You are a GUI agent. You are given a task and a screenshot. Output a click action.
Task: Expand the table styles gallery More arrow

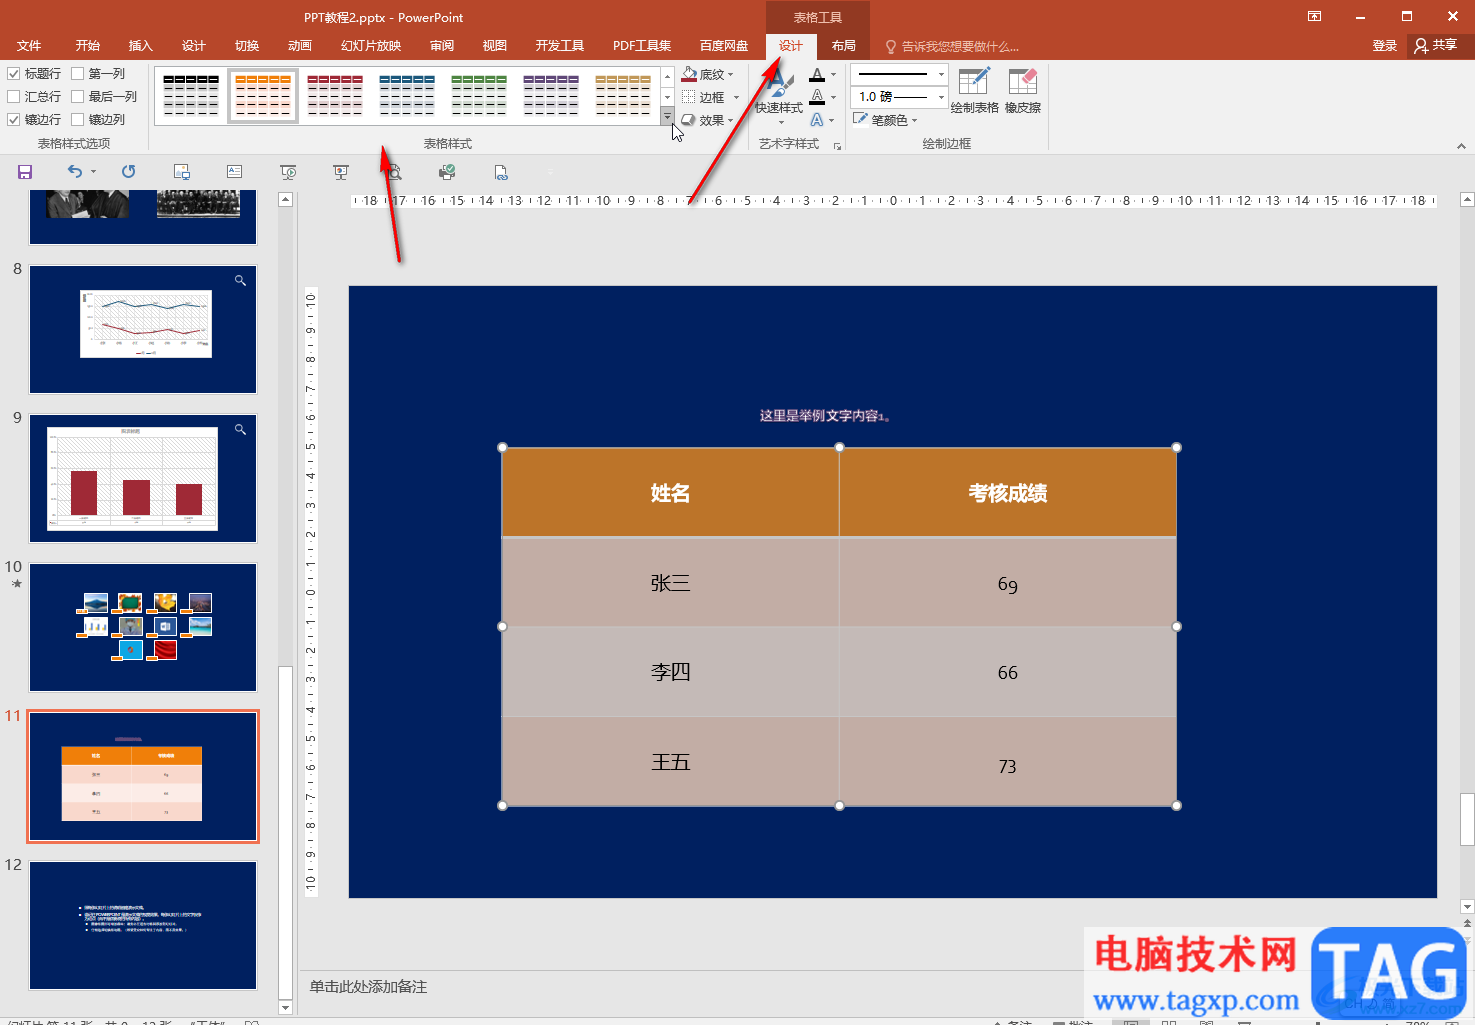(667, 117)
